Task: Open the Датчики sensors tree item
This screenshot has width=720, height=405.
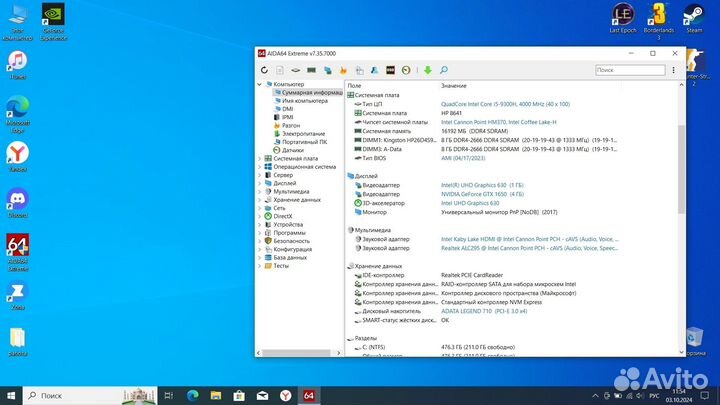Action: click(x=292, y=151)
